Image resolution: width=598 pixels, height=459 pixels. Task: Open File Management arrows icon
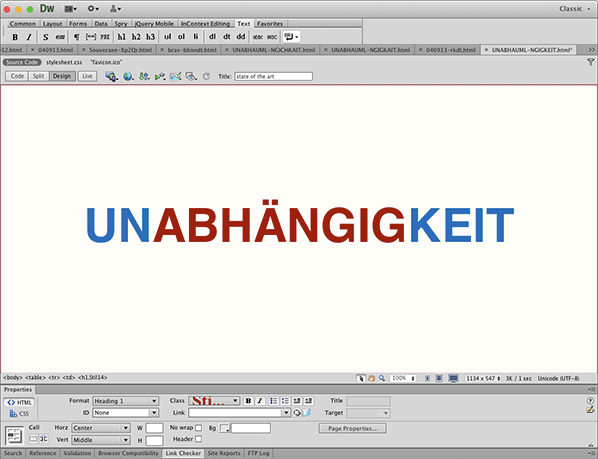tap(144, 77)
